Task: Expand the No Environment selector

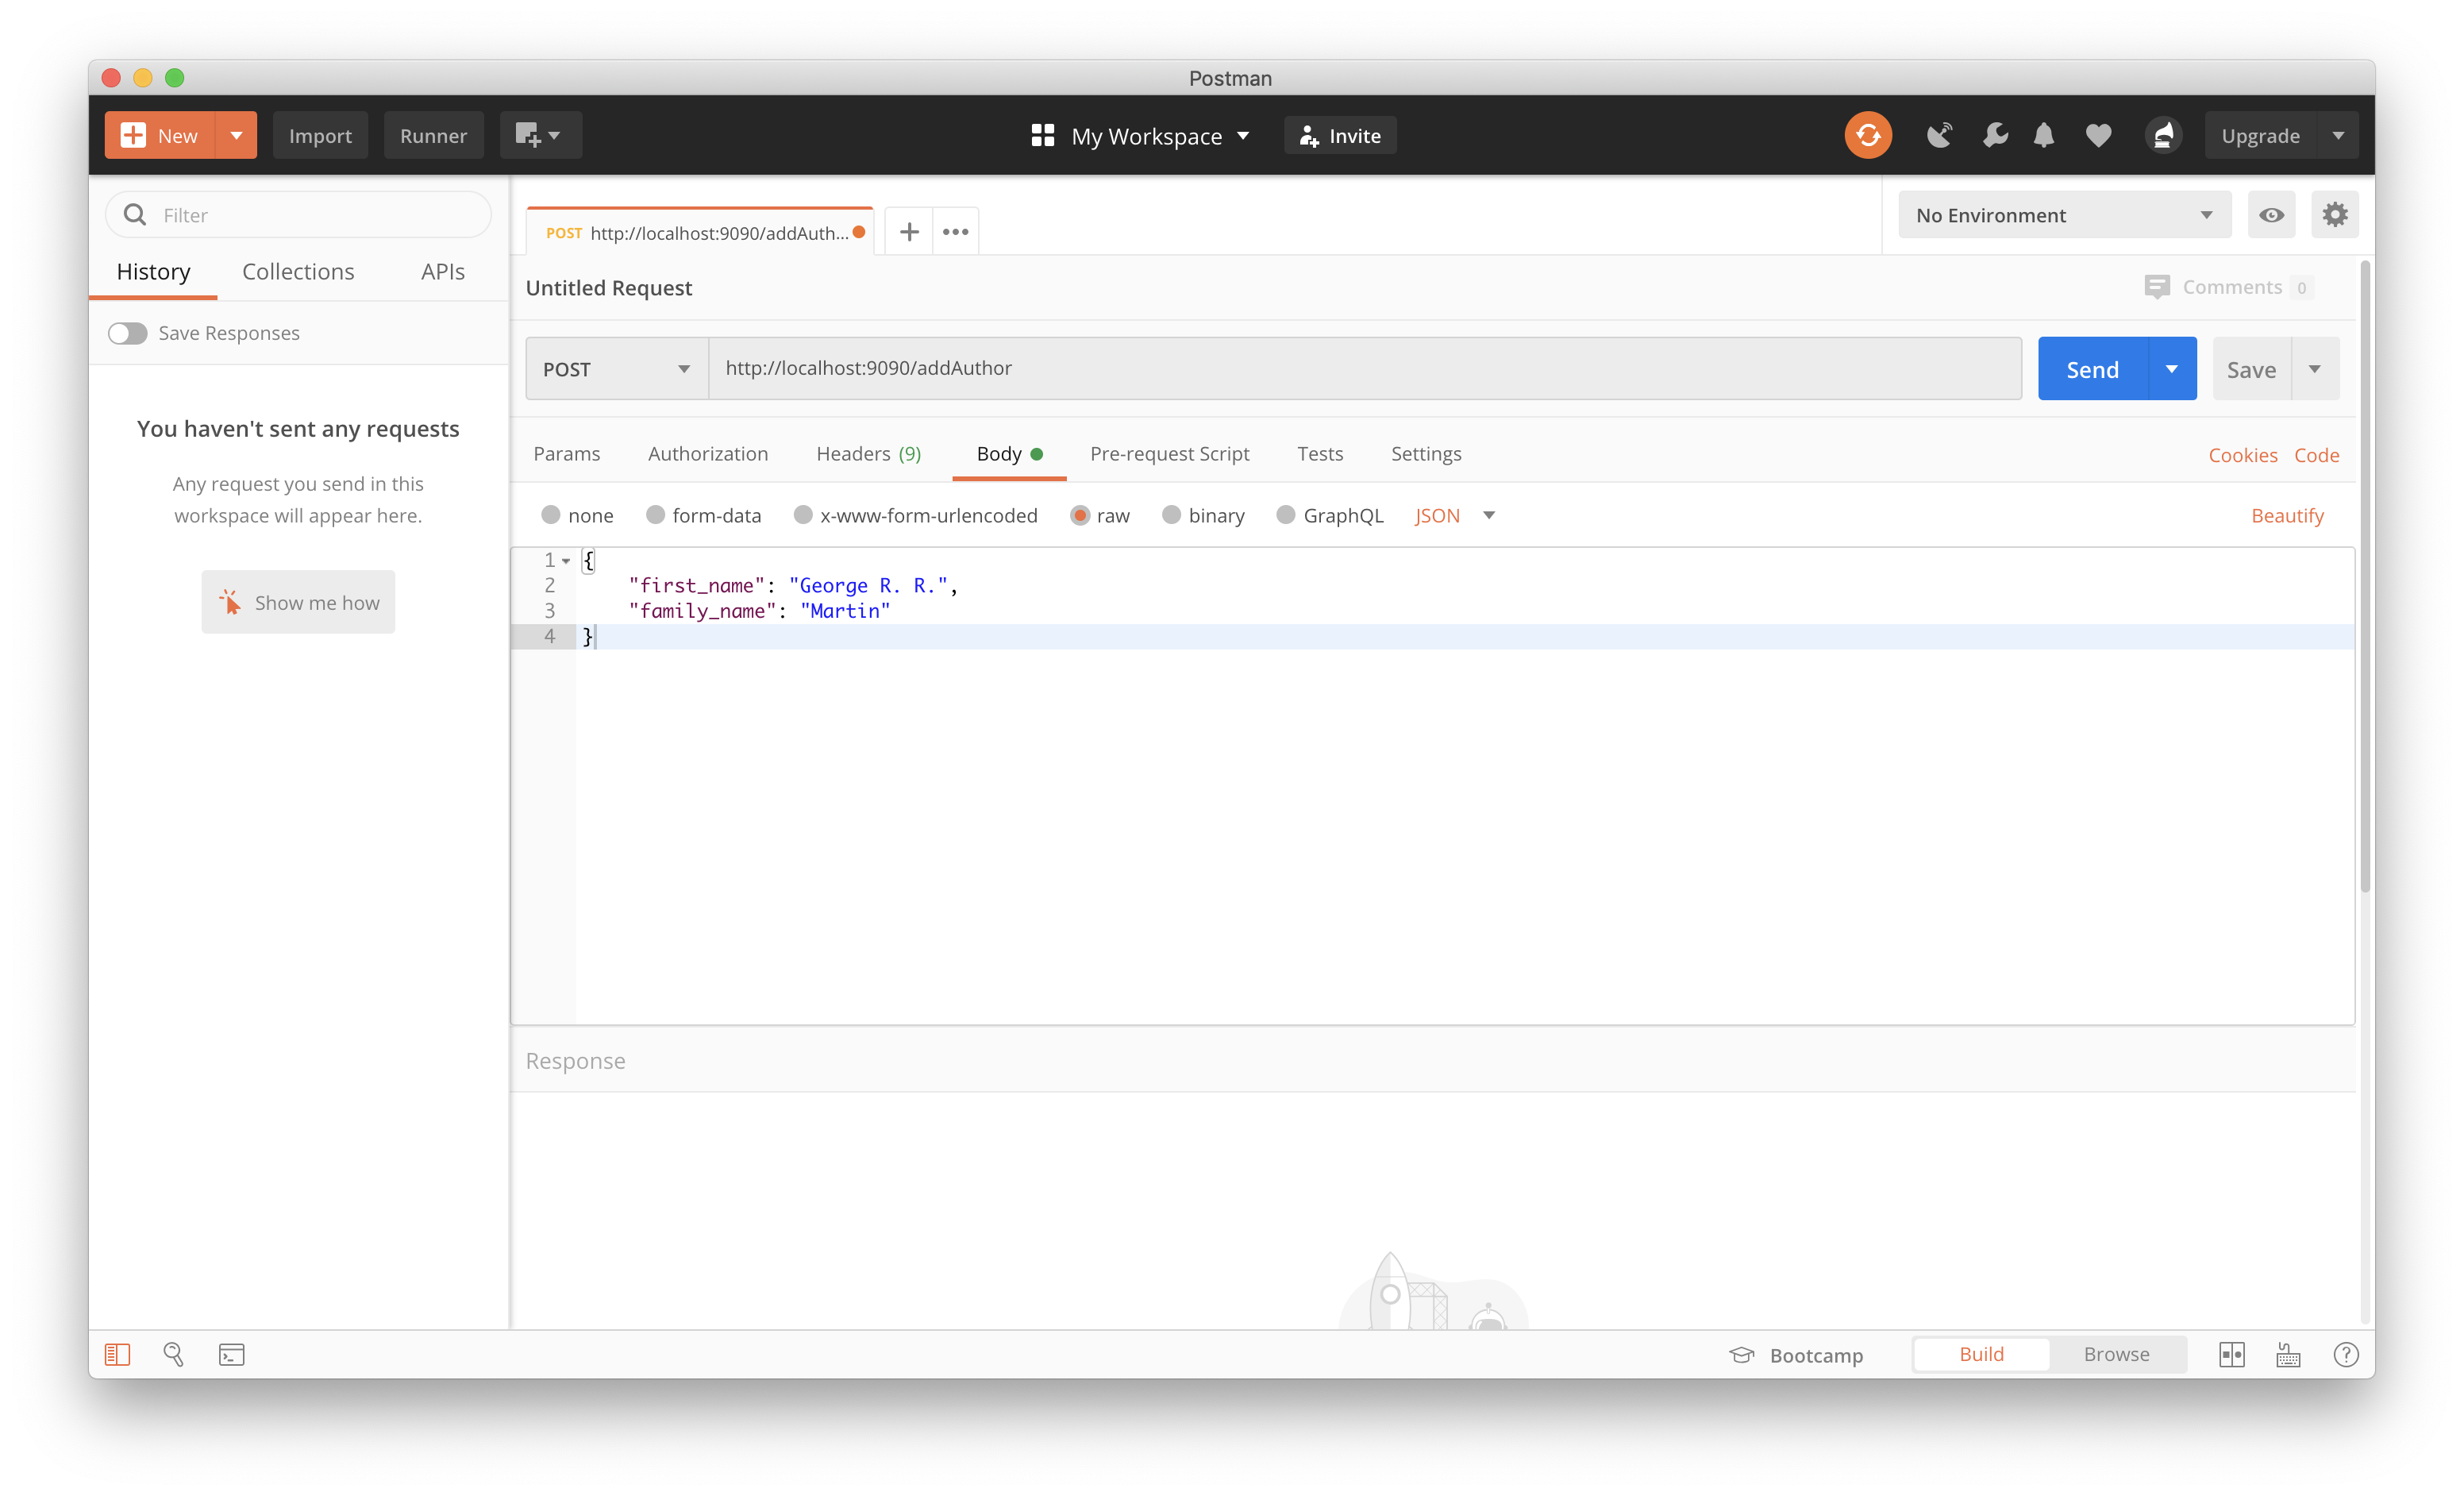Action: [x=2063, y=215]
